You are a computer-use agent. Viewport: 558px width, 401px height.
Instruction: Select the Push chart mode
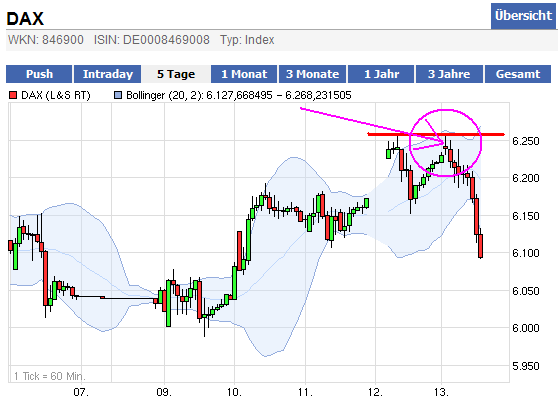39,74
